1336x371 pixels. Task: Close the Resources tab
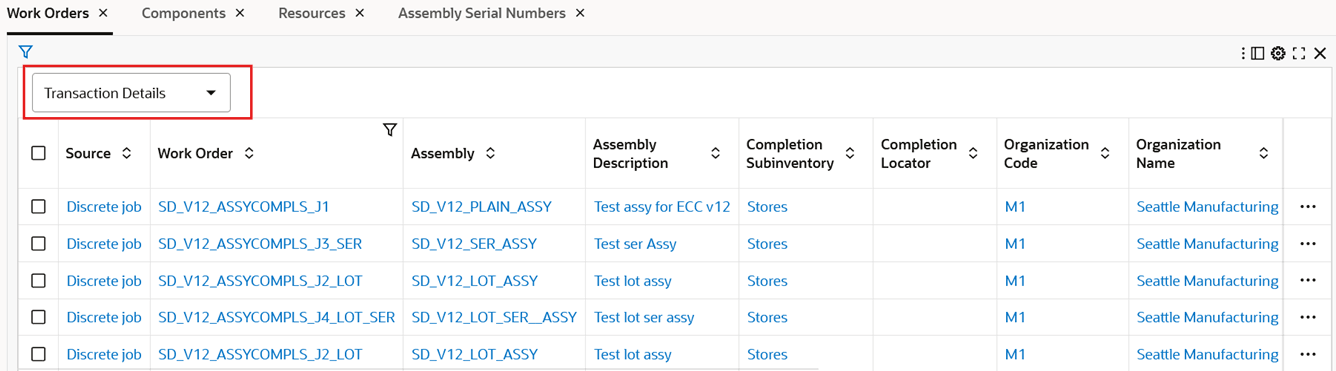coord(360,13)
